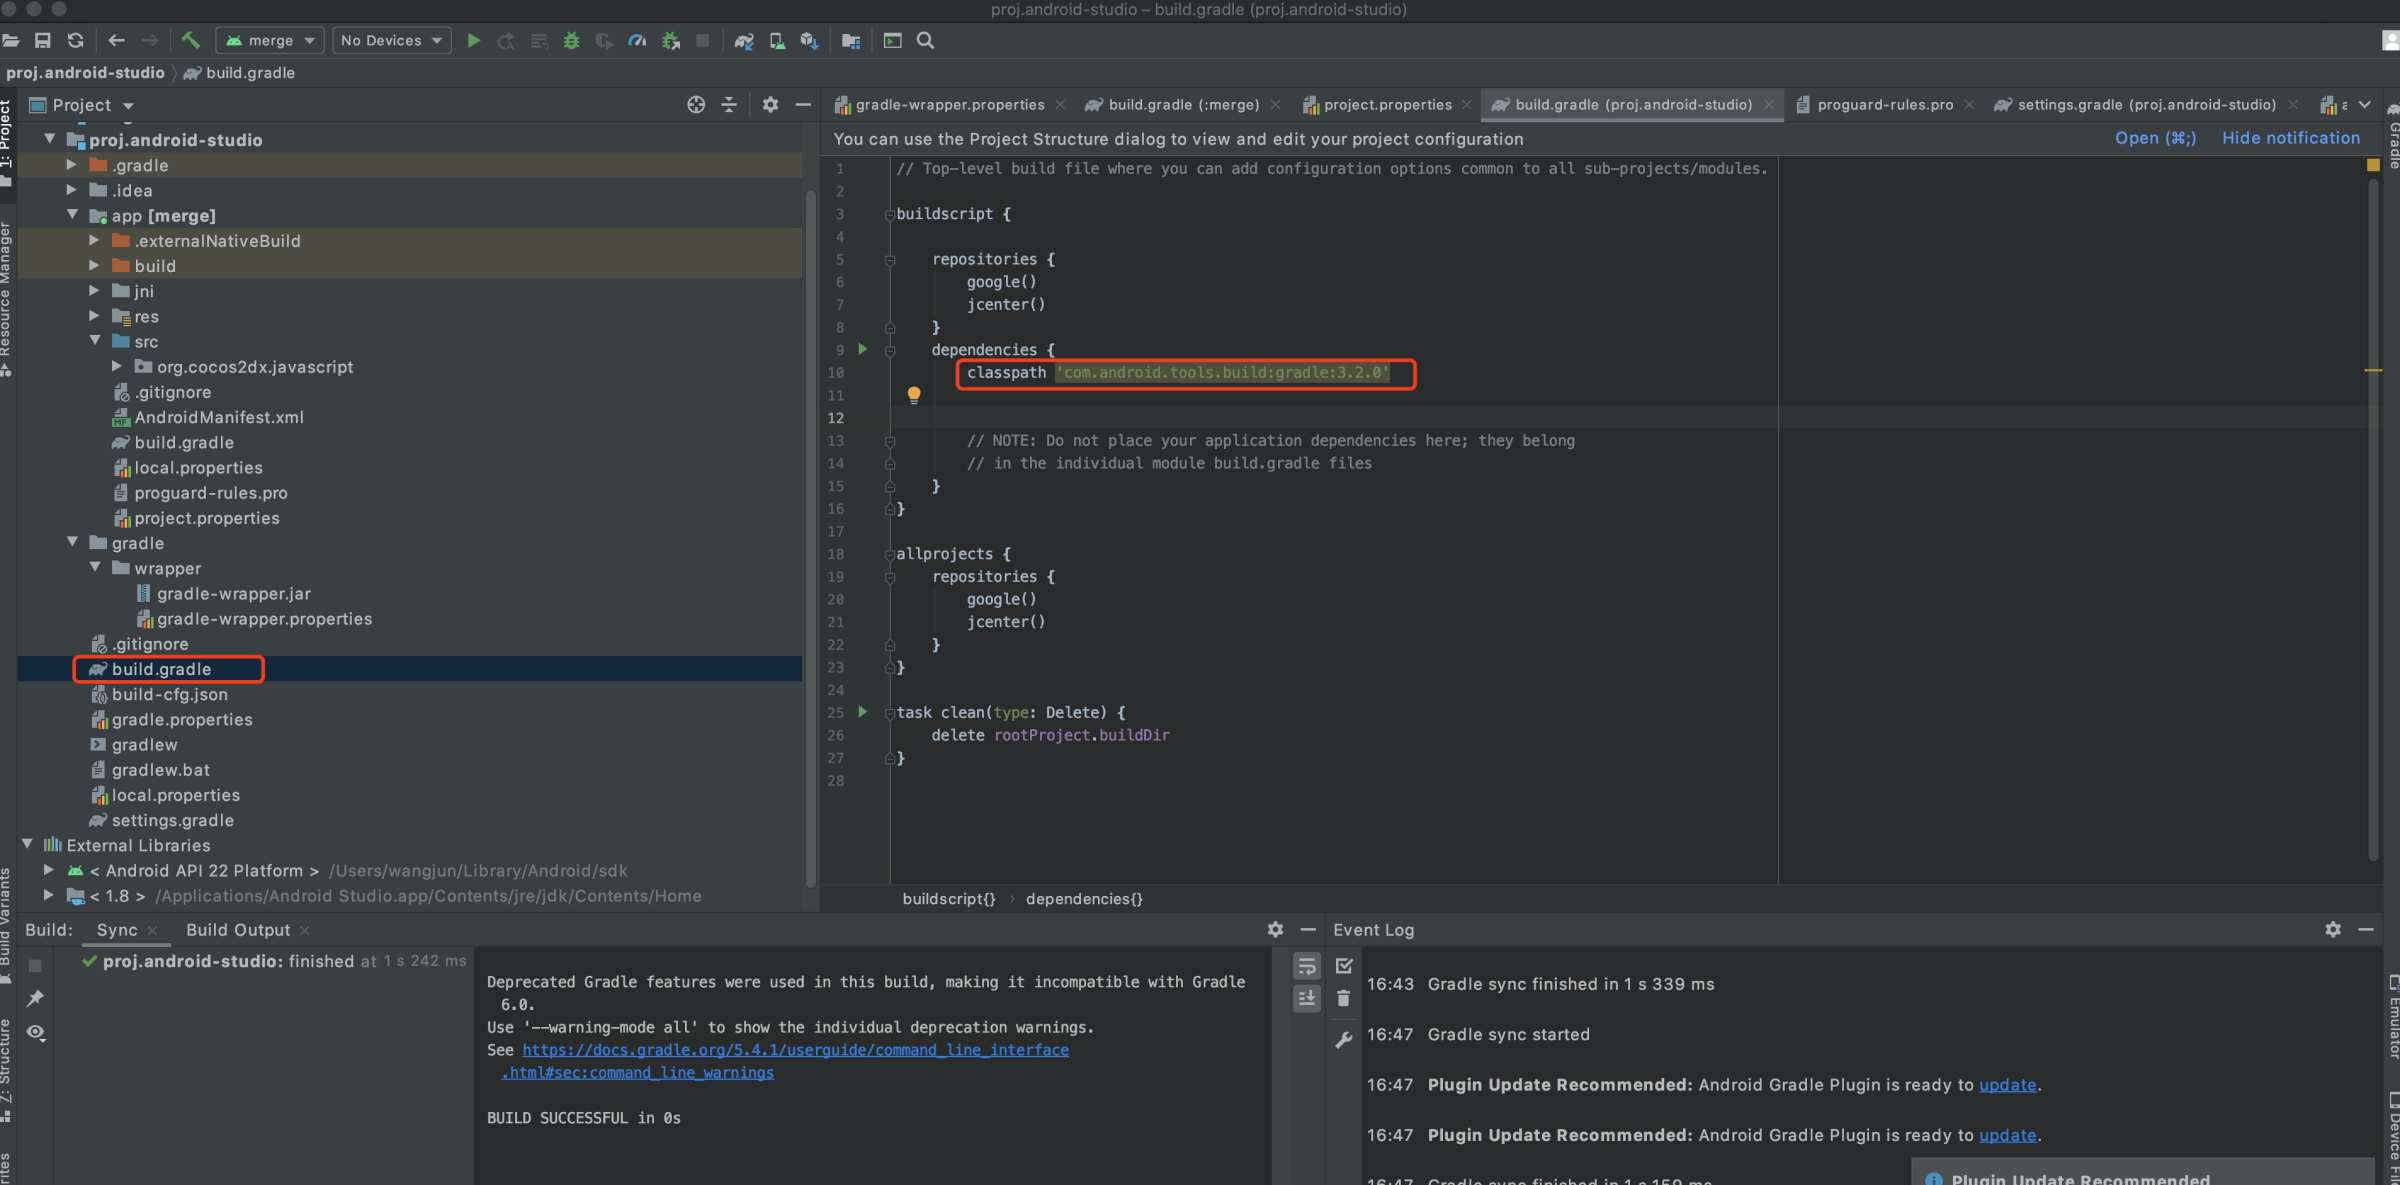
Task: Show the hidden editor tabs dropdown
Action: point(2365,105)
